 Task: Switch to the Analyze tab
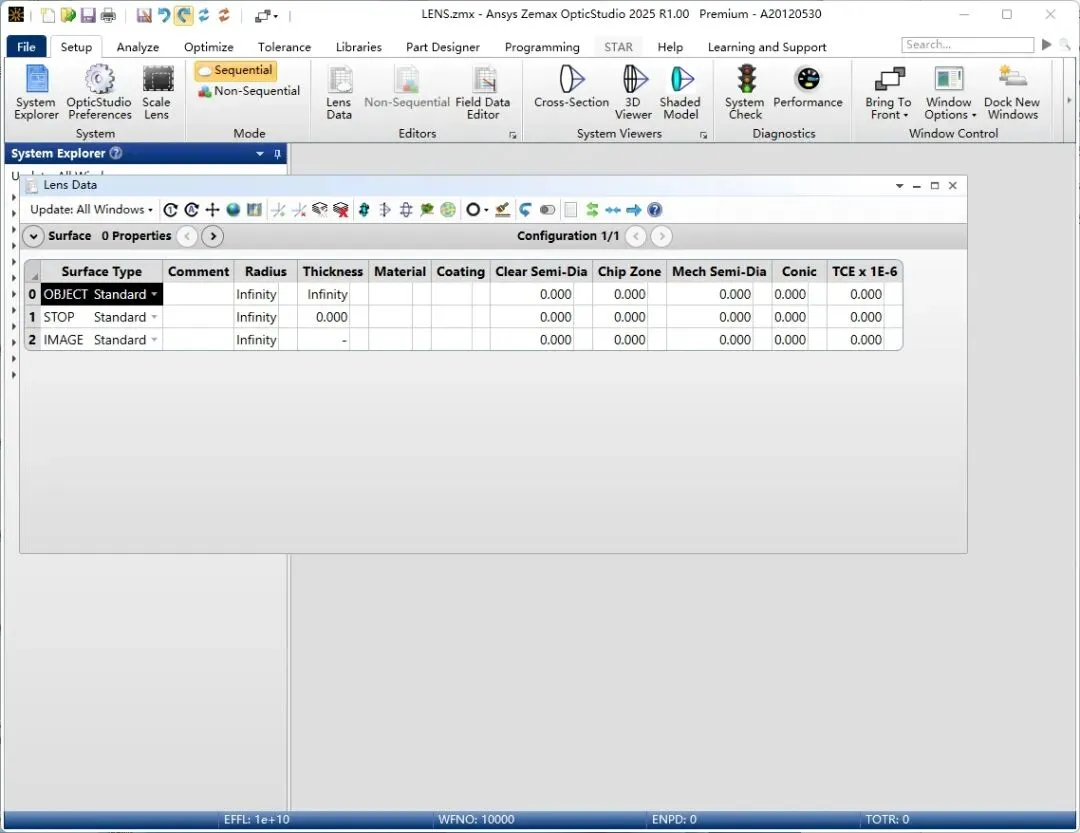click(138, 47)
